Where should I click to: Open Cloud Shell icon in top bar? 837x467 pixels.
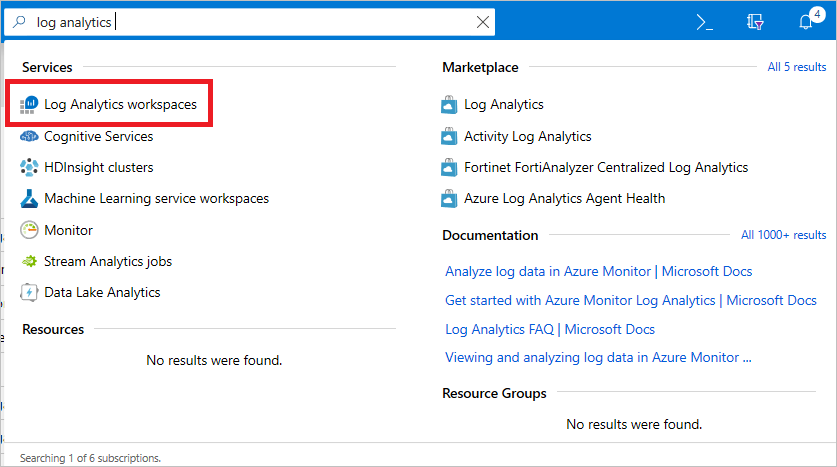pyautogui.click(x=705, y=22)
